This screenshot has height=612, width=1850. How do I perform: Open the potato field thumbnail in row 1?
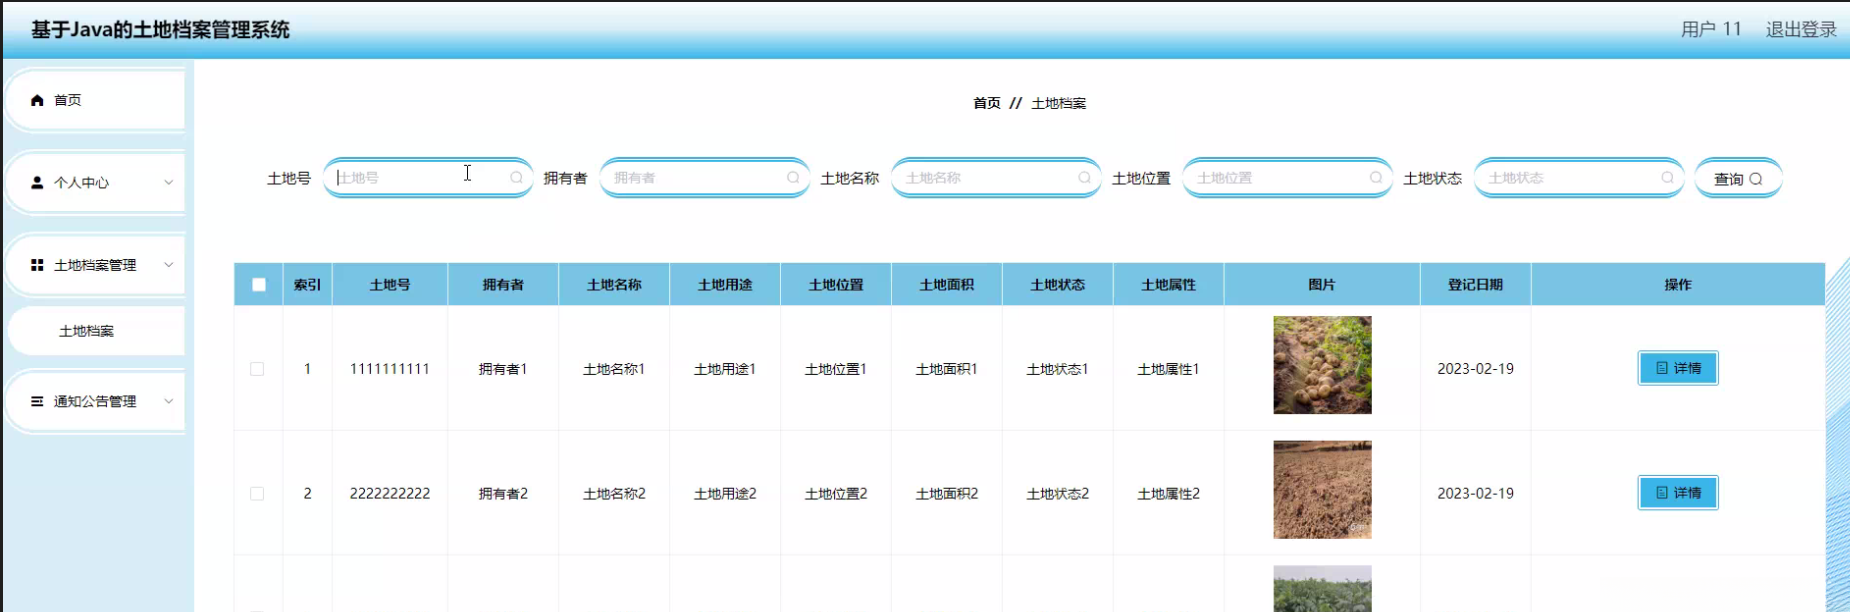click(x=1322, y=365)
